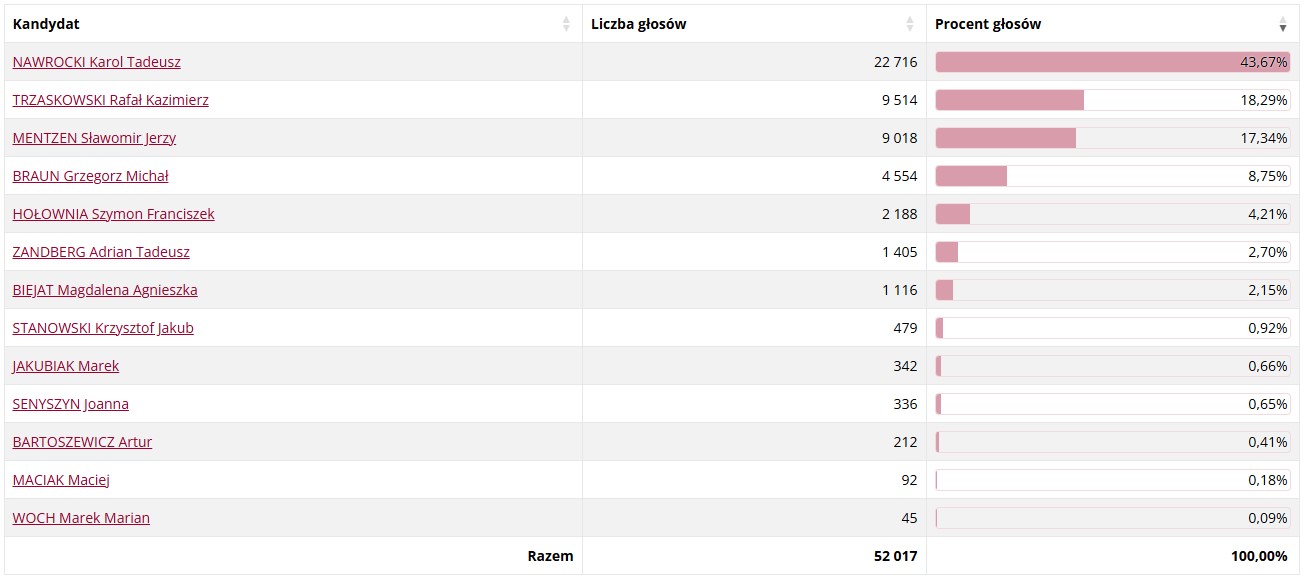Image resolution: width=1305 pixels, height=582 pixels.
Task: Sort by Procent głosów sort arrow
Action: coord(1283,24)
